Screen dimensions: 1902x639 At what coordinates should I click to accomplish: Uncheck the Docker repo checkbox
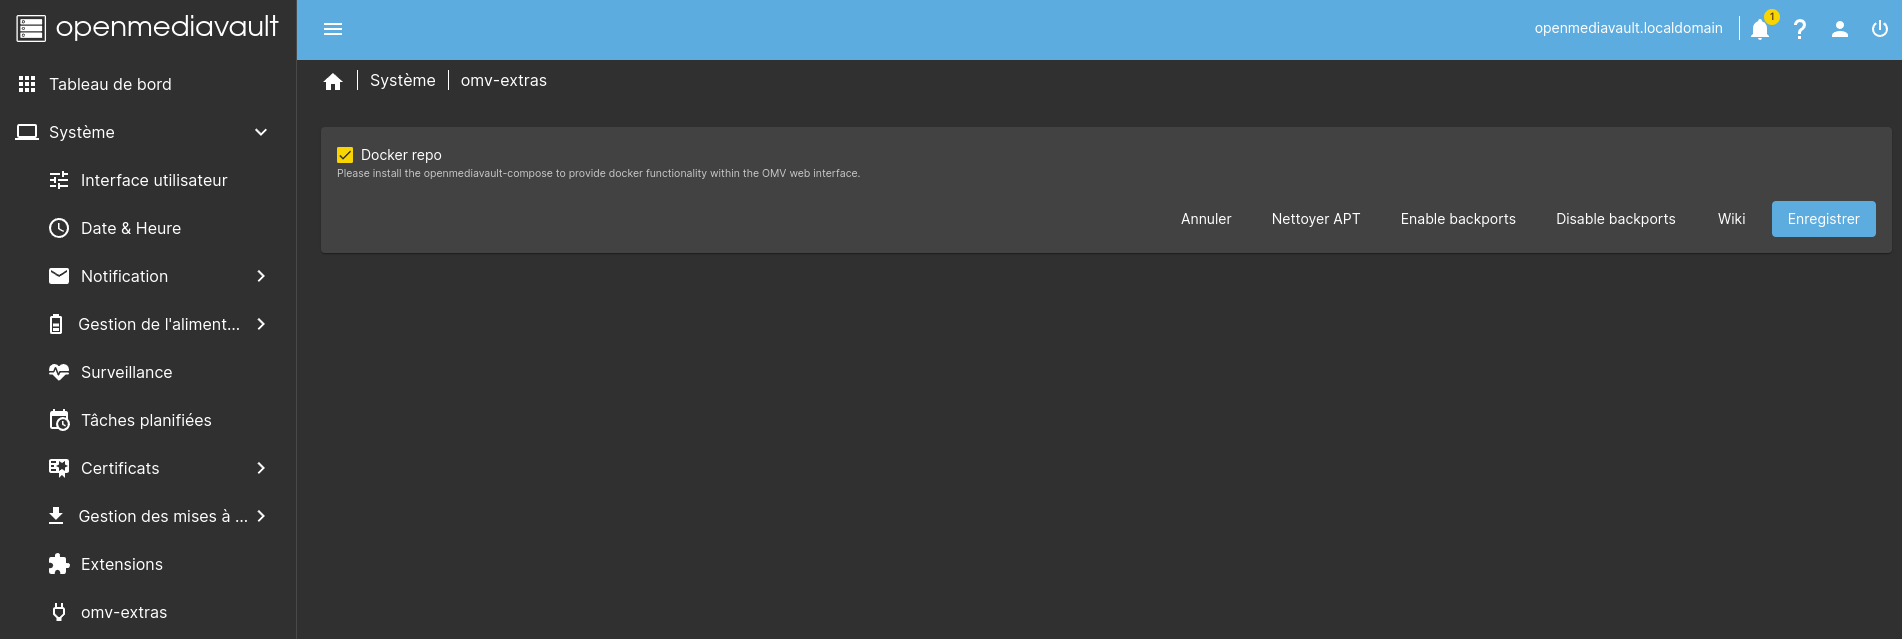pyautogui.click(x=345, y=155)
